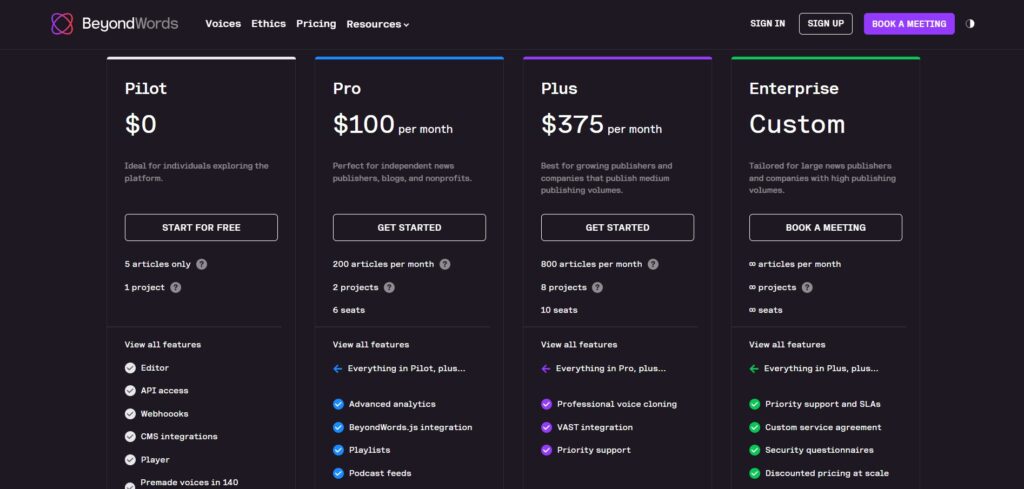Click the blue check next to BeyondWords.js integration

(x=338, y=428)
